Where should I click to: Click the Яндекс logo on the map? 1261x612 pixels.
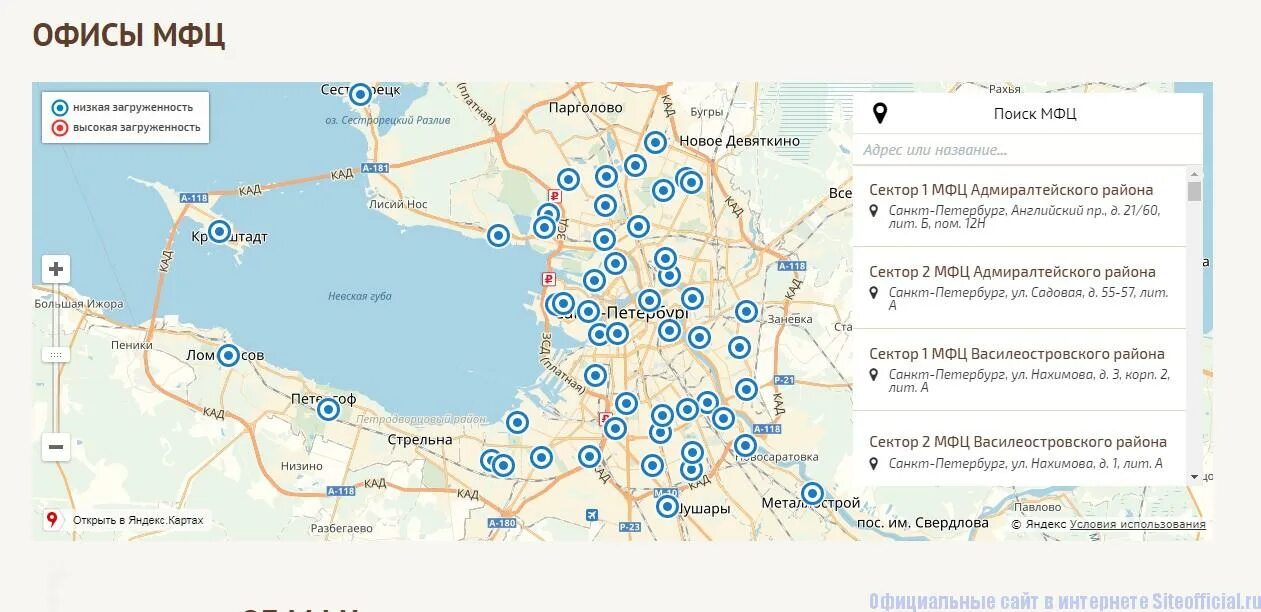tap(1039, 524)
